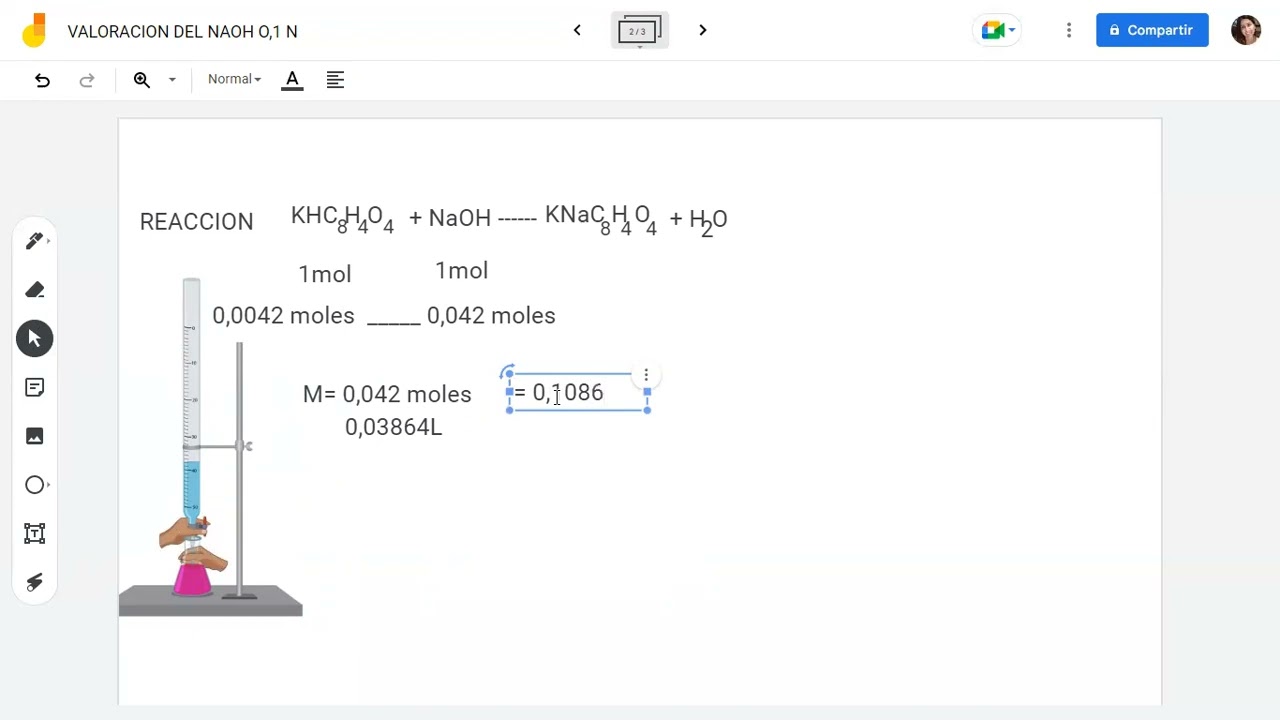Rename jam title VALORACION DEL NAOH 0,1 N
This screenshot has width=1280, height=720.
point(183,32)
